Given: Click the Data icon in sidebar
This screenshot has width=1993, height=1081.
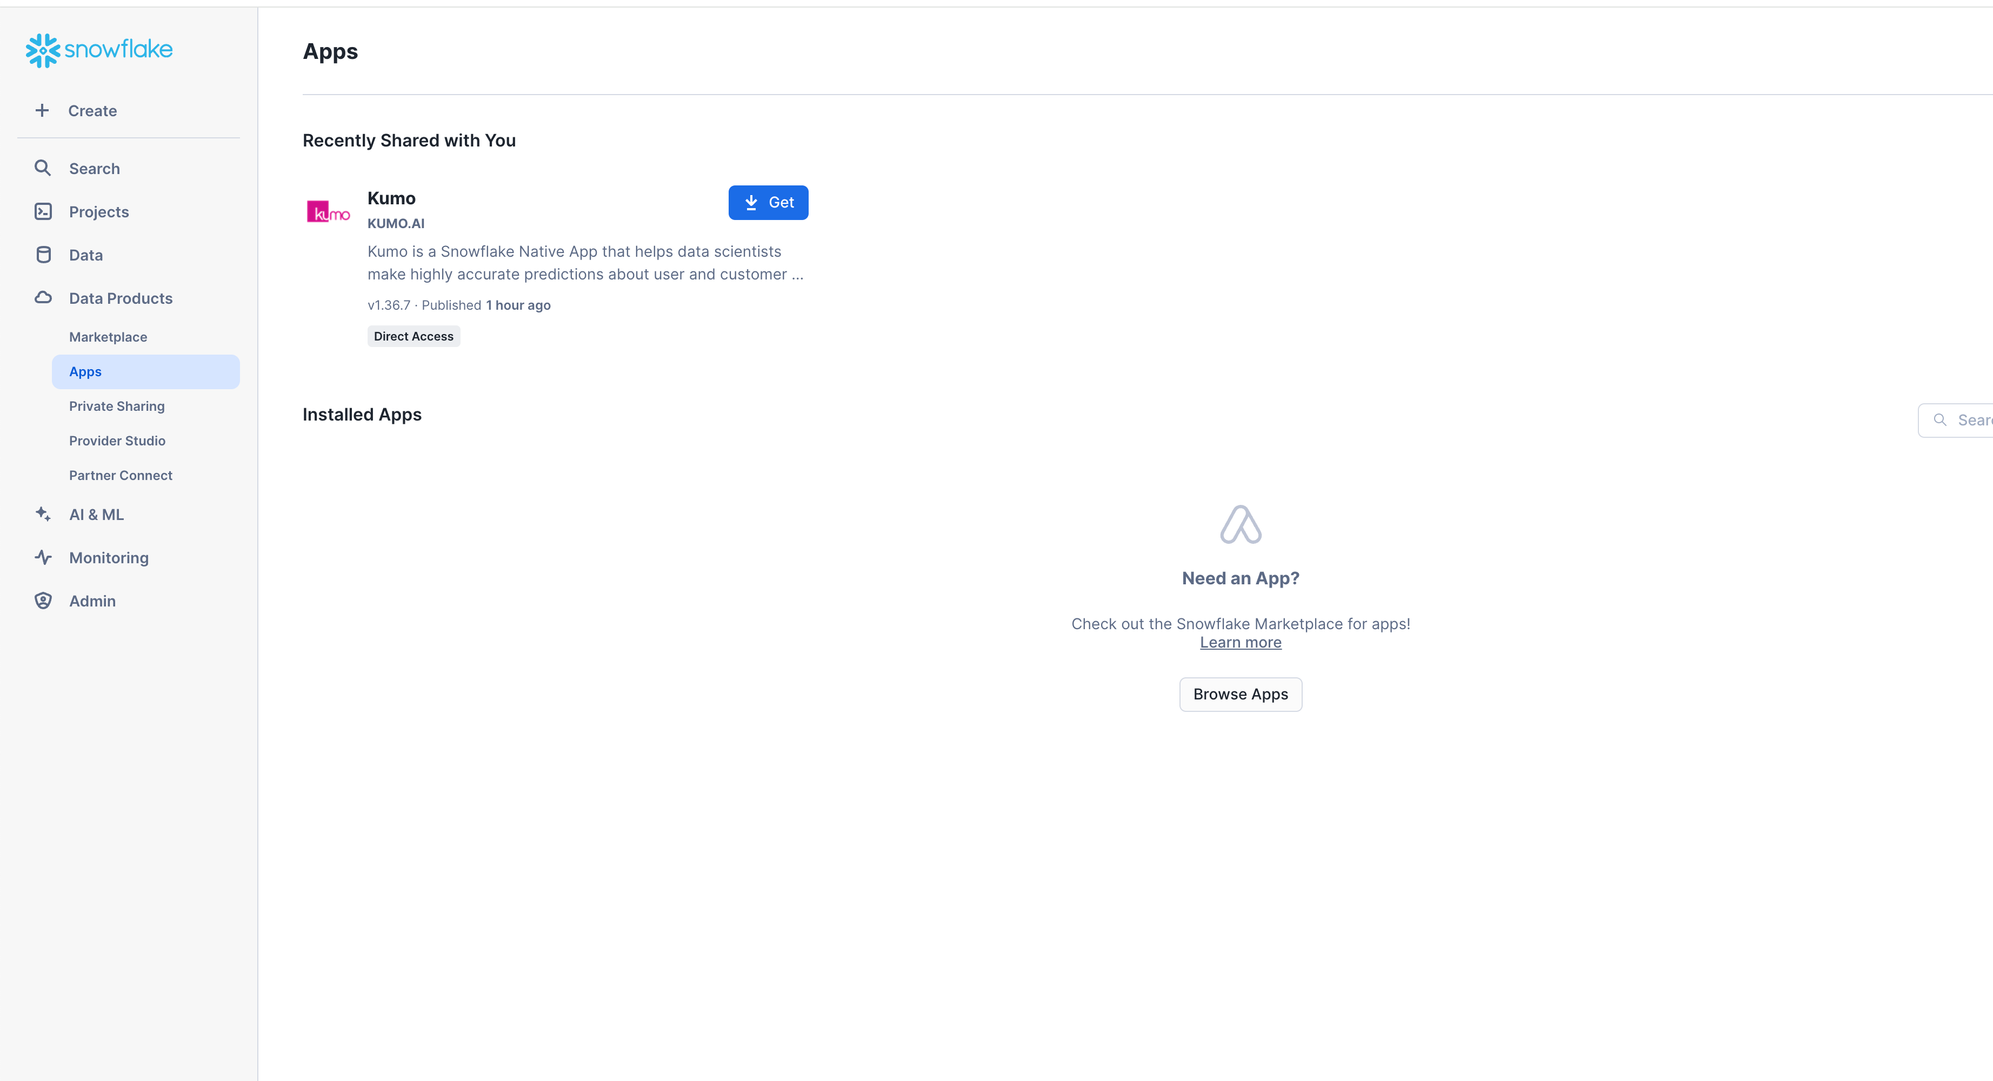Looking at the screenshot, I should [43, 253].
